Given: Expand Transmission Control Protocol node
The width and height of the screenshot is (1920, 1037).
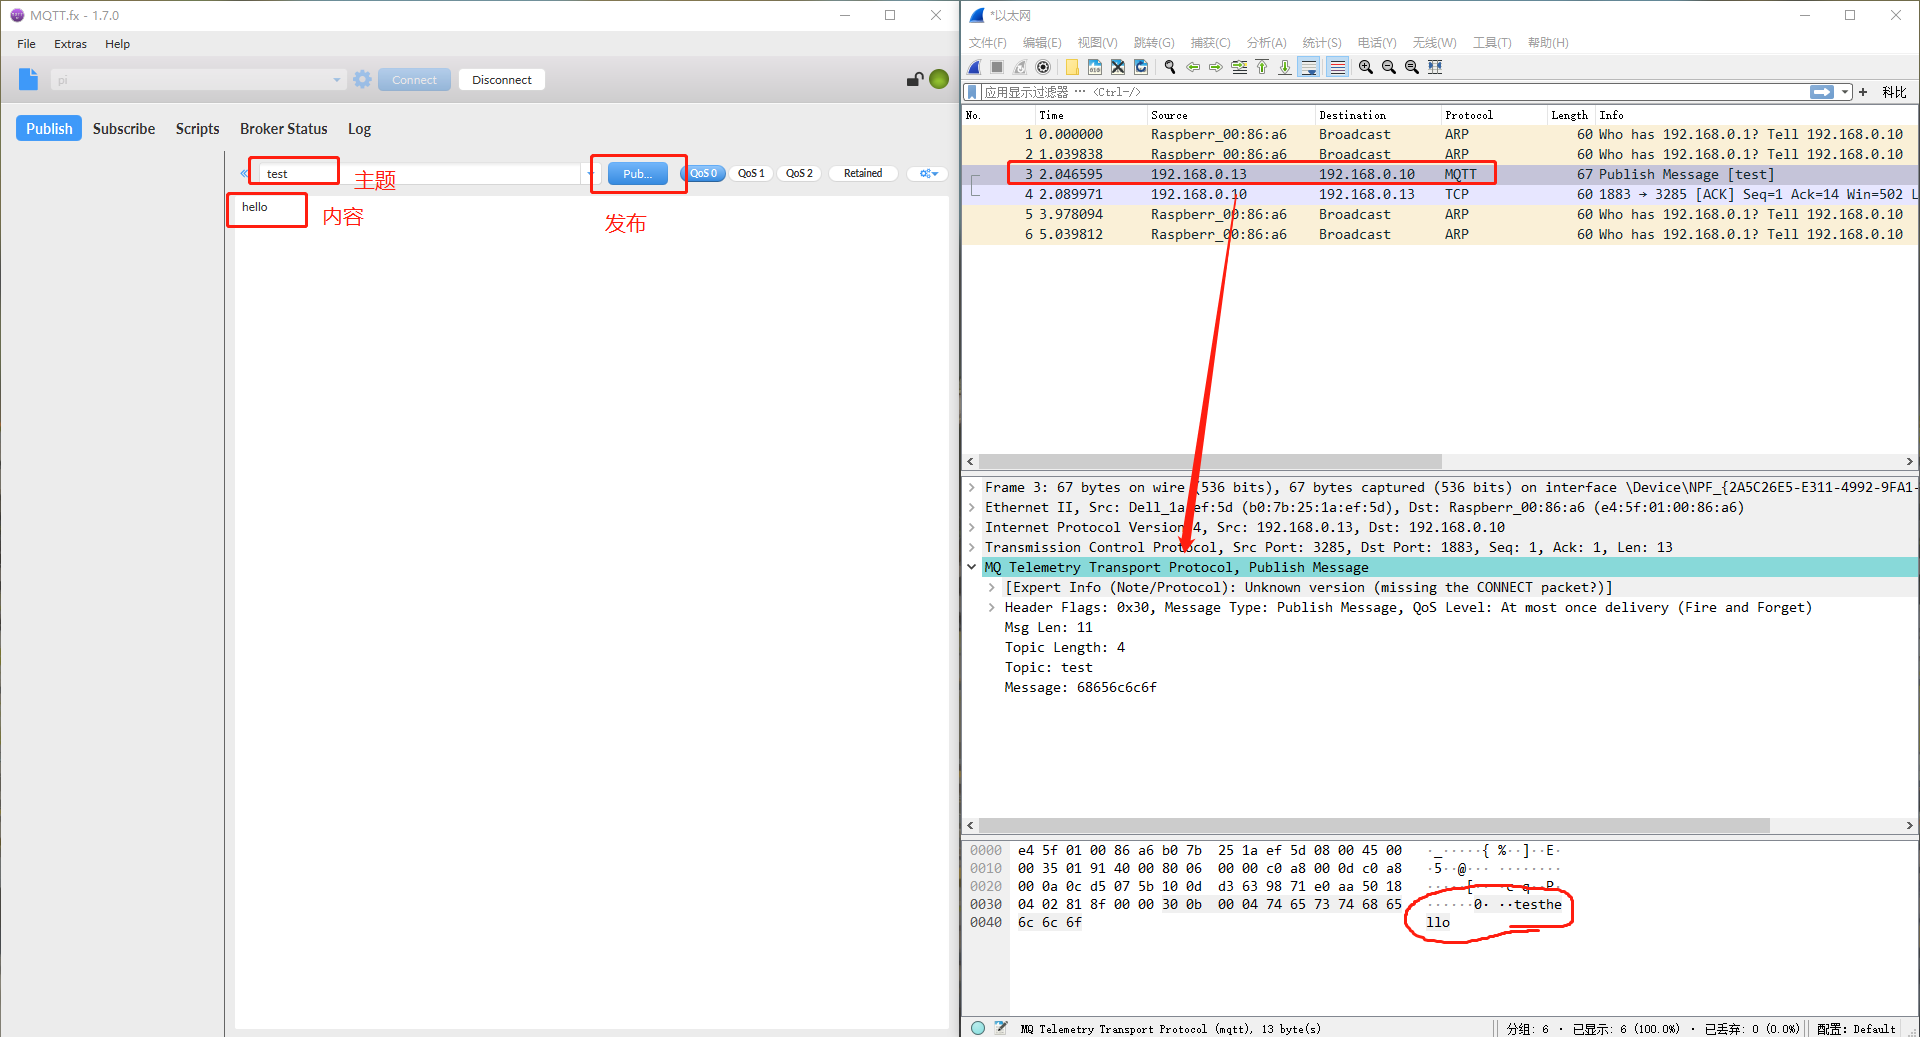Looking at the screenshot, I should pos(971,547).
